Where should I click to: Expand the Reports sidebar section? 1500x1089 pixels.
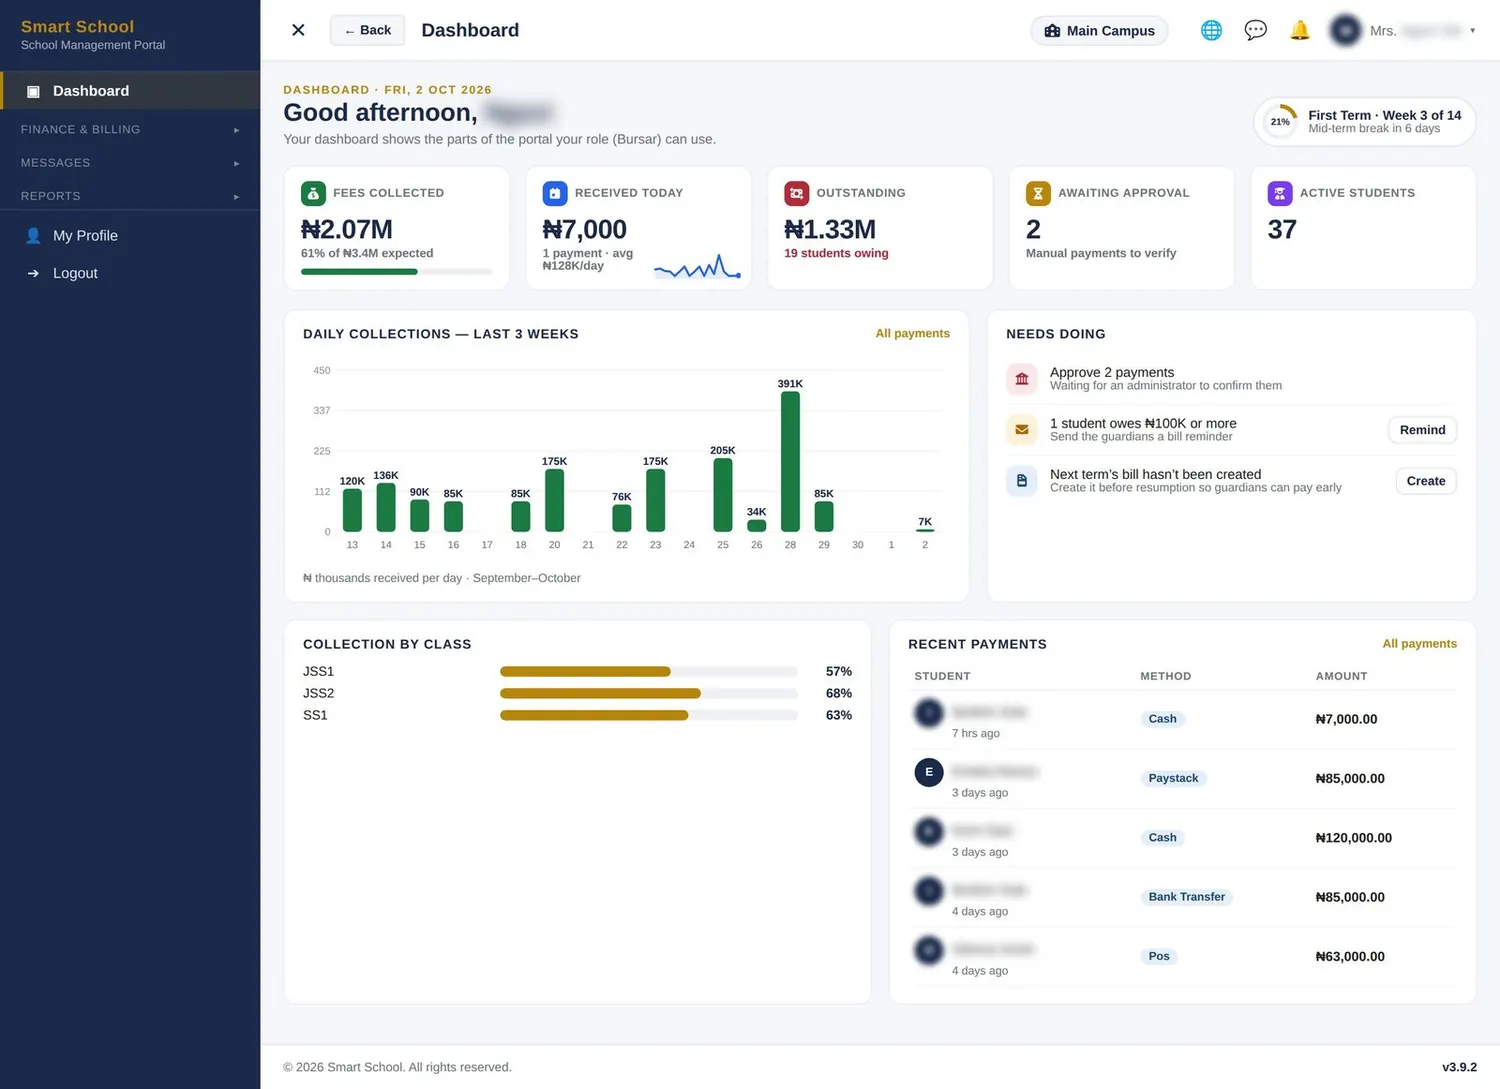click(x=130, y=196)
